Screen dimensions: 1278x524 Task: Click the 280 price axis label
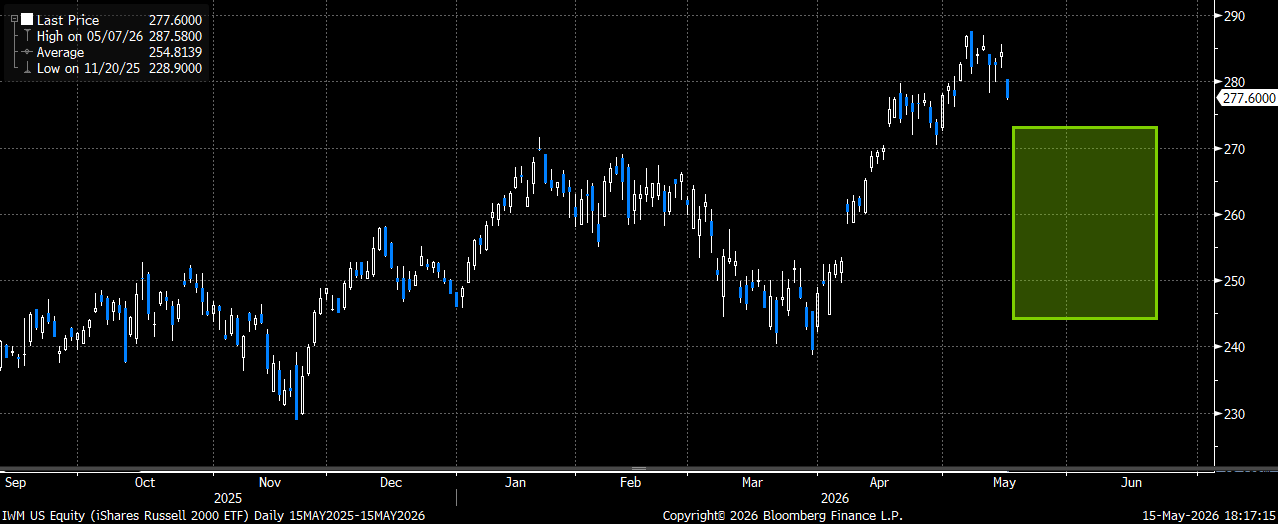pos(1233,82)
